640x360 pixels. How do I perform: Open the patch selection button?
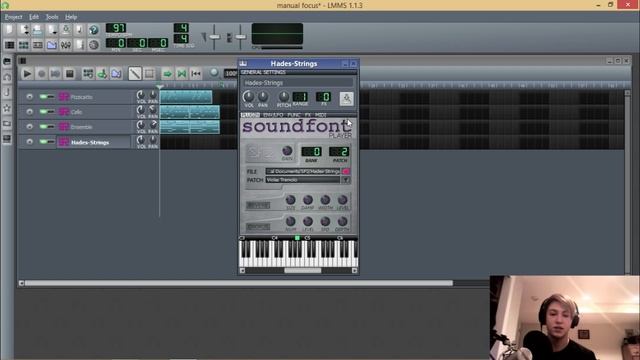point(346,180)
